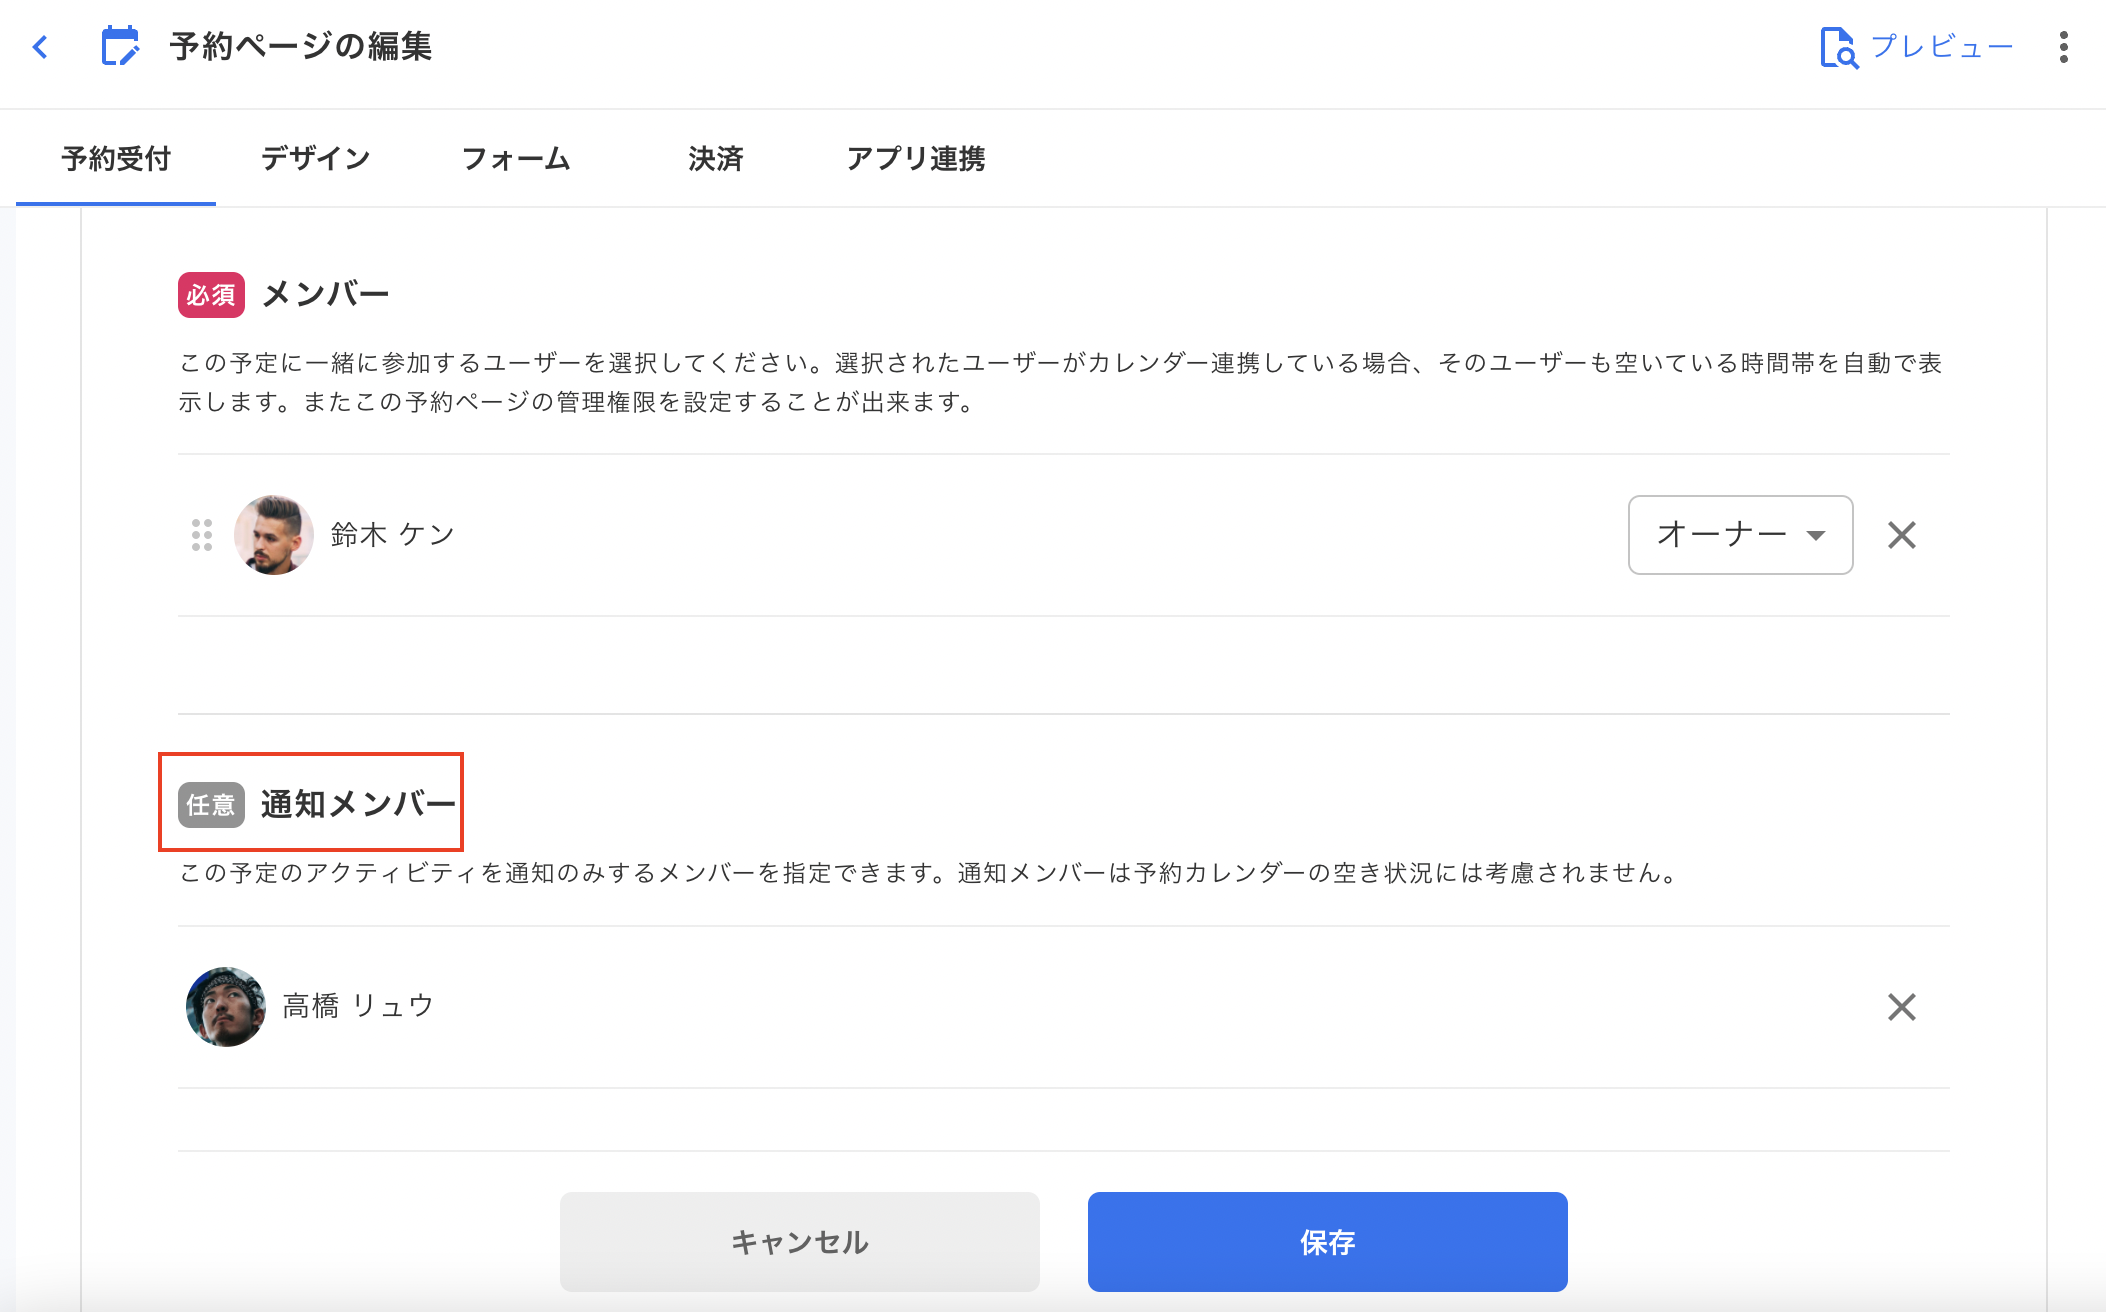Click 高橋 リュウ's avatar photo
2106x1312 pixels.
226,1007
